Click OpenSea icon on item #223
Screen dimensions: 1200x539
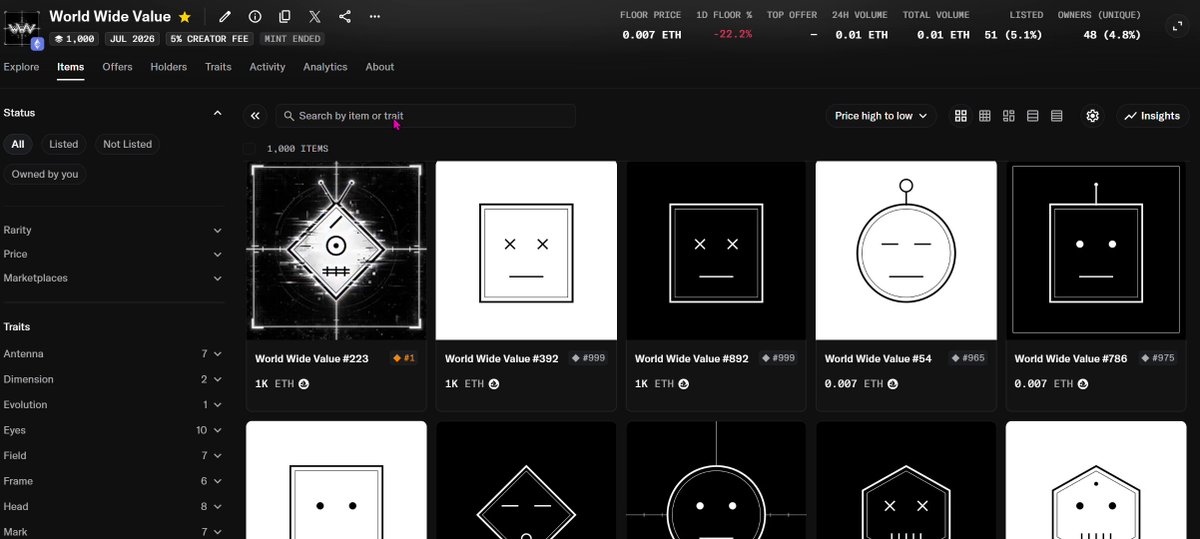(x=304, y=384)
